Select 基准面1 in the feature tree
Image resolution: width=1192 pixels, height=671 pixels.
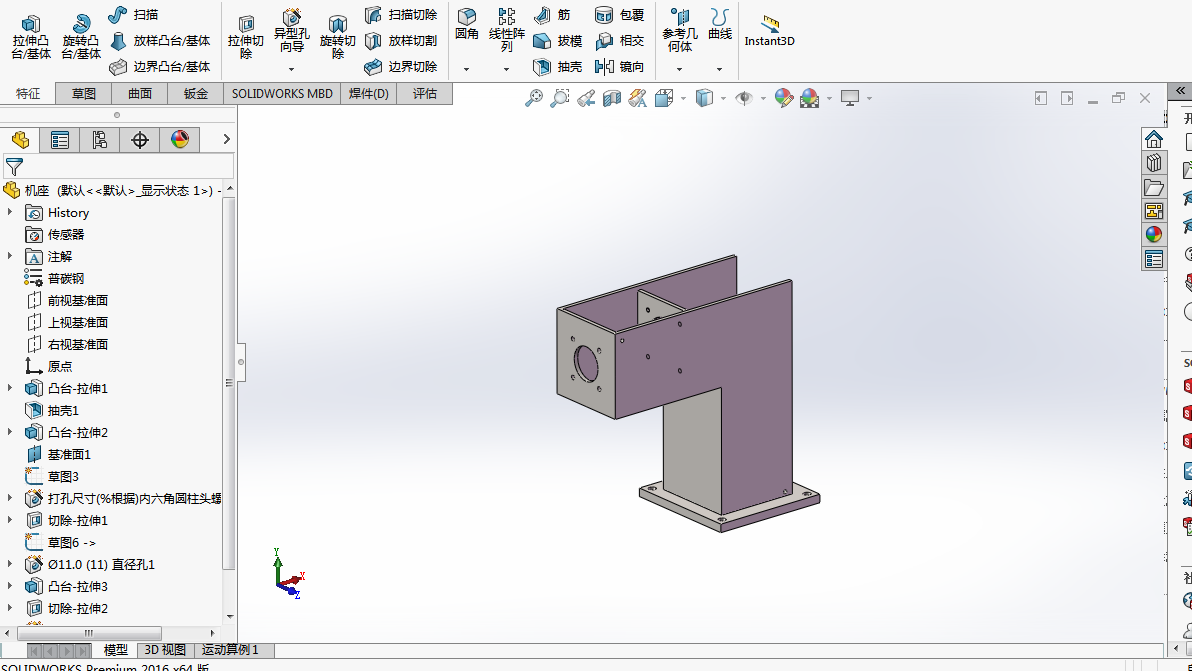(69, 454)
